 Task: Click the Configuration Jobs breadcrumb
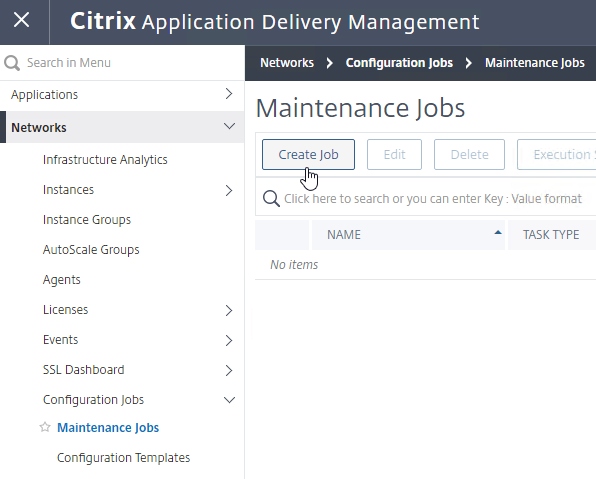pos(399,63)
